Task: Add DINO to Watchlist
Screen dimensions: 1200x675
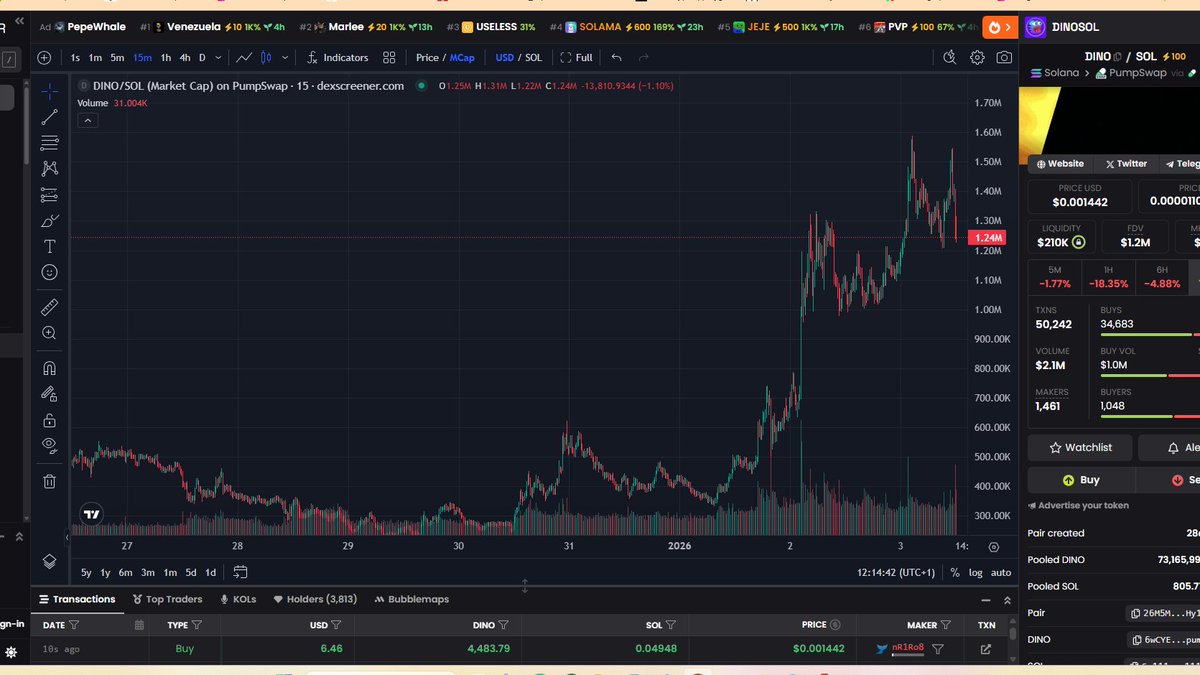Action: click(x=1081, y=448)
